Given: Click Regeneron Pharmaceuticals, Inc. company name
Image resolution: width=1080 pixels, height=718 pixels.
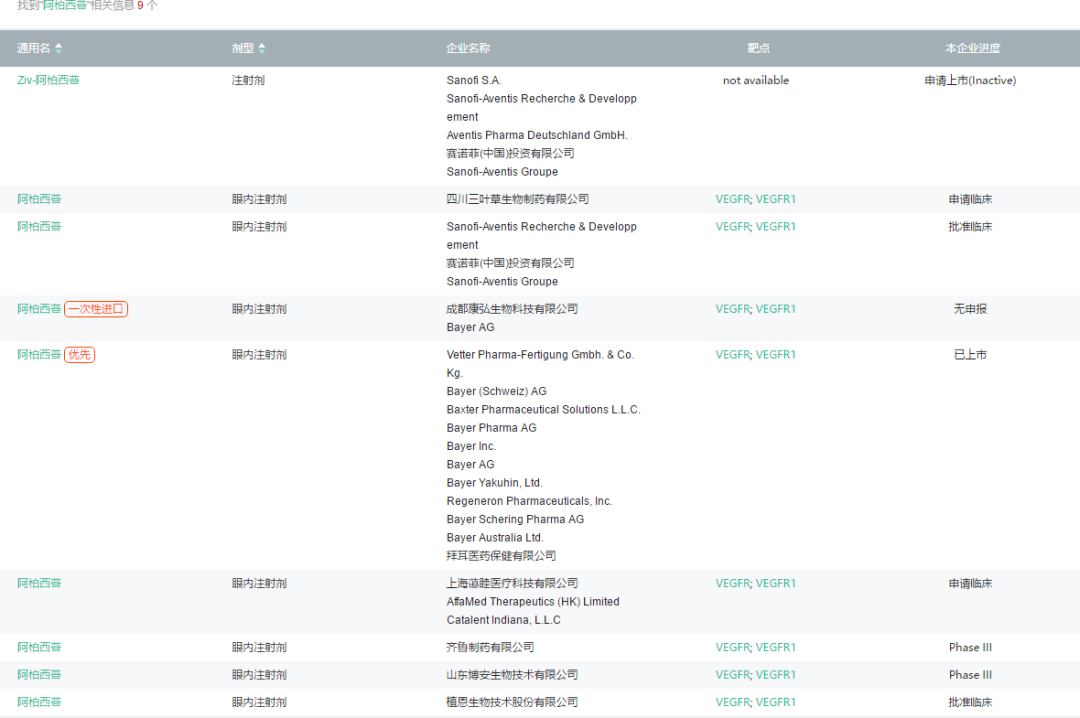Looking at the screenshot, I should pos(529,501).
